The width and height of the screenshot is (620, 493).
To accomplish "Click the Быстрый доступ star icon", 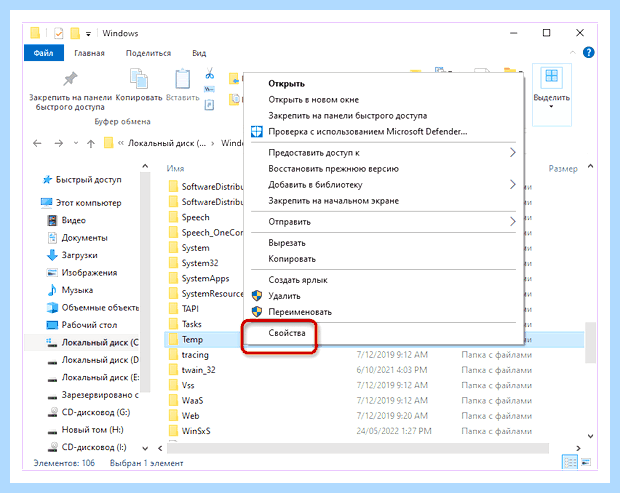I will (x=47, y=180).
